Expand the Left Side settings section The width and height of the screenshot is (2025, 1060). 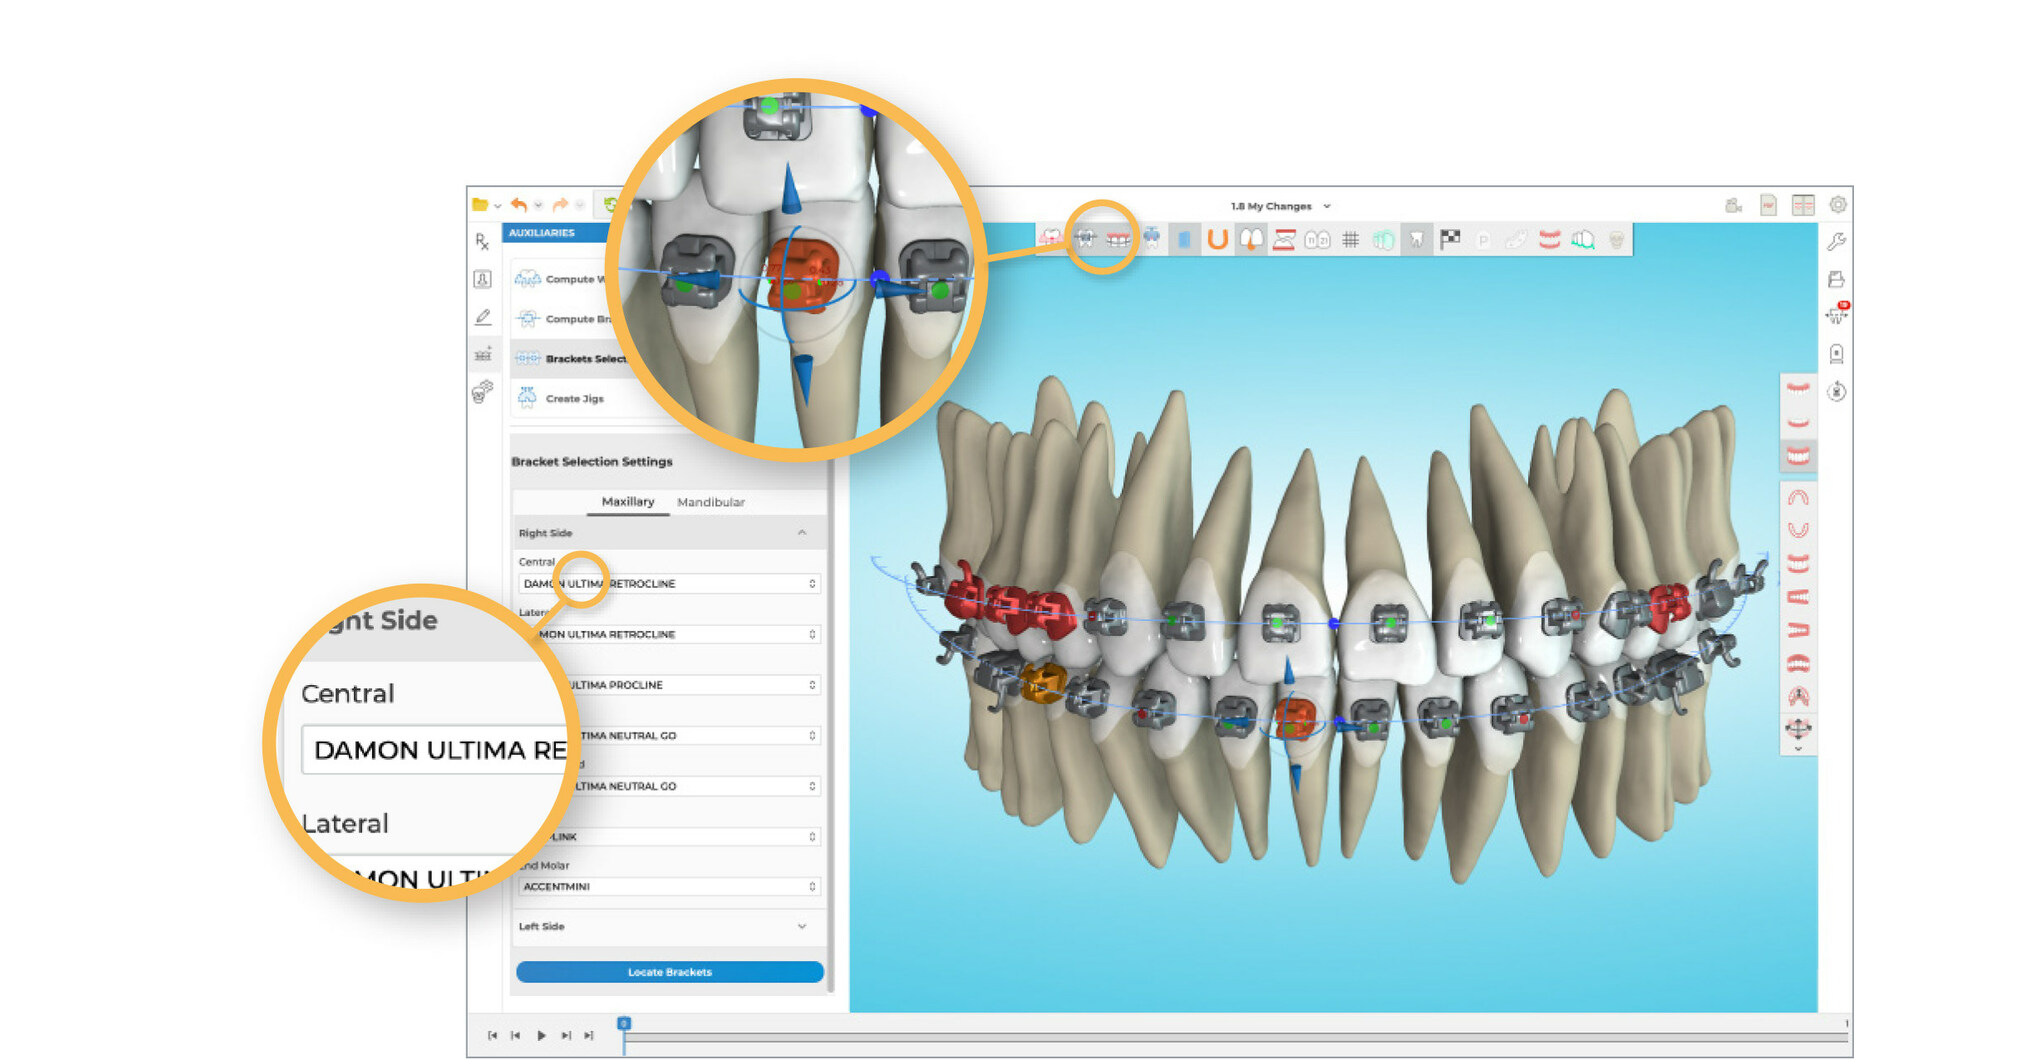tap(800, 927)
